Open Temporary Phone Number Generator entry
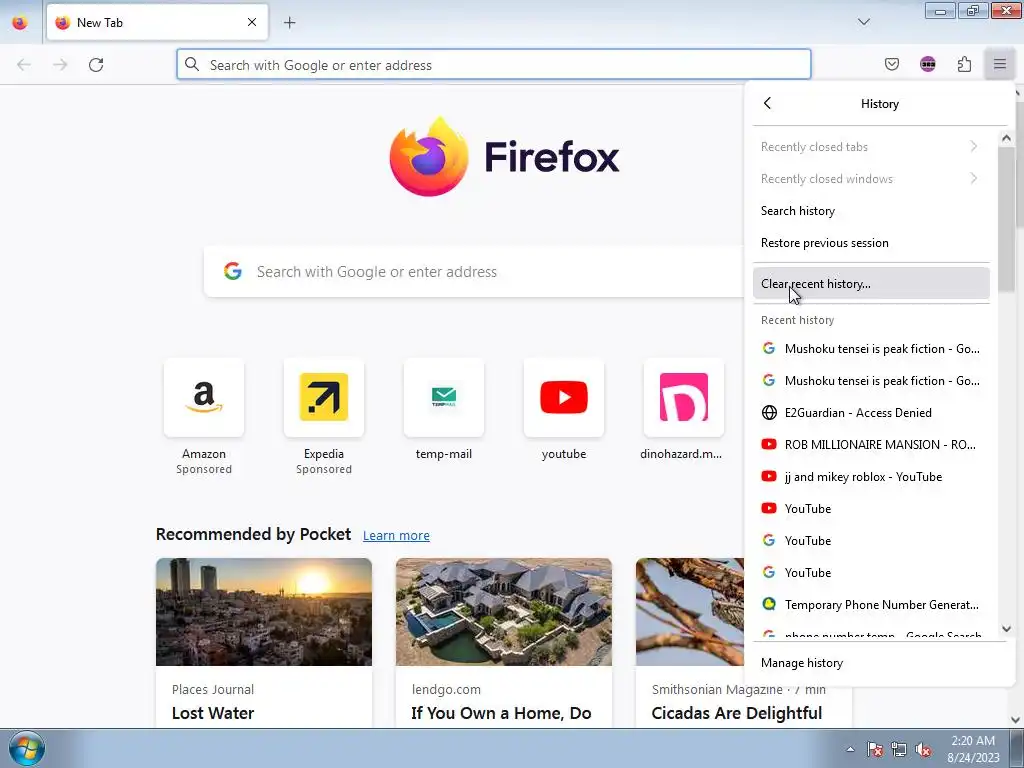 [871, 604]
